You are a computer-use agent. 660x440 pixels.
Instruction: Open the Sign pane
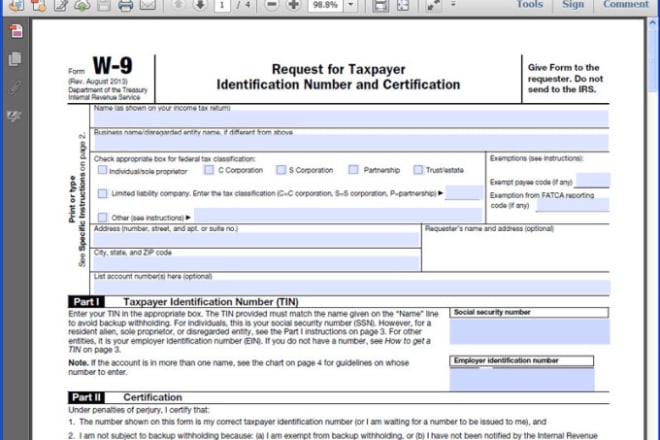tap(573, 4)
